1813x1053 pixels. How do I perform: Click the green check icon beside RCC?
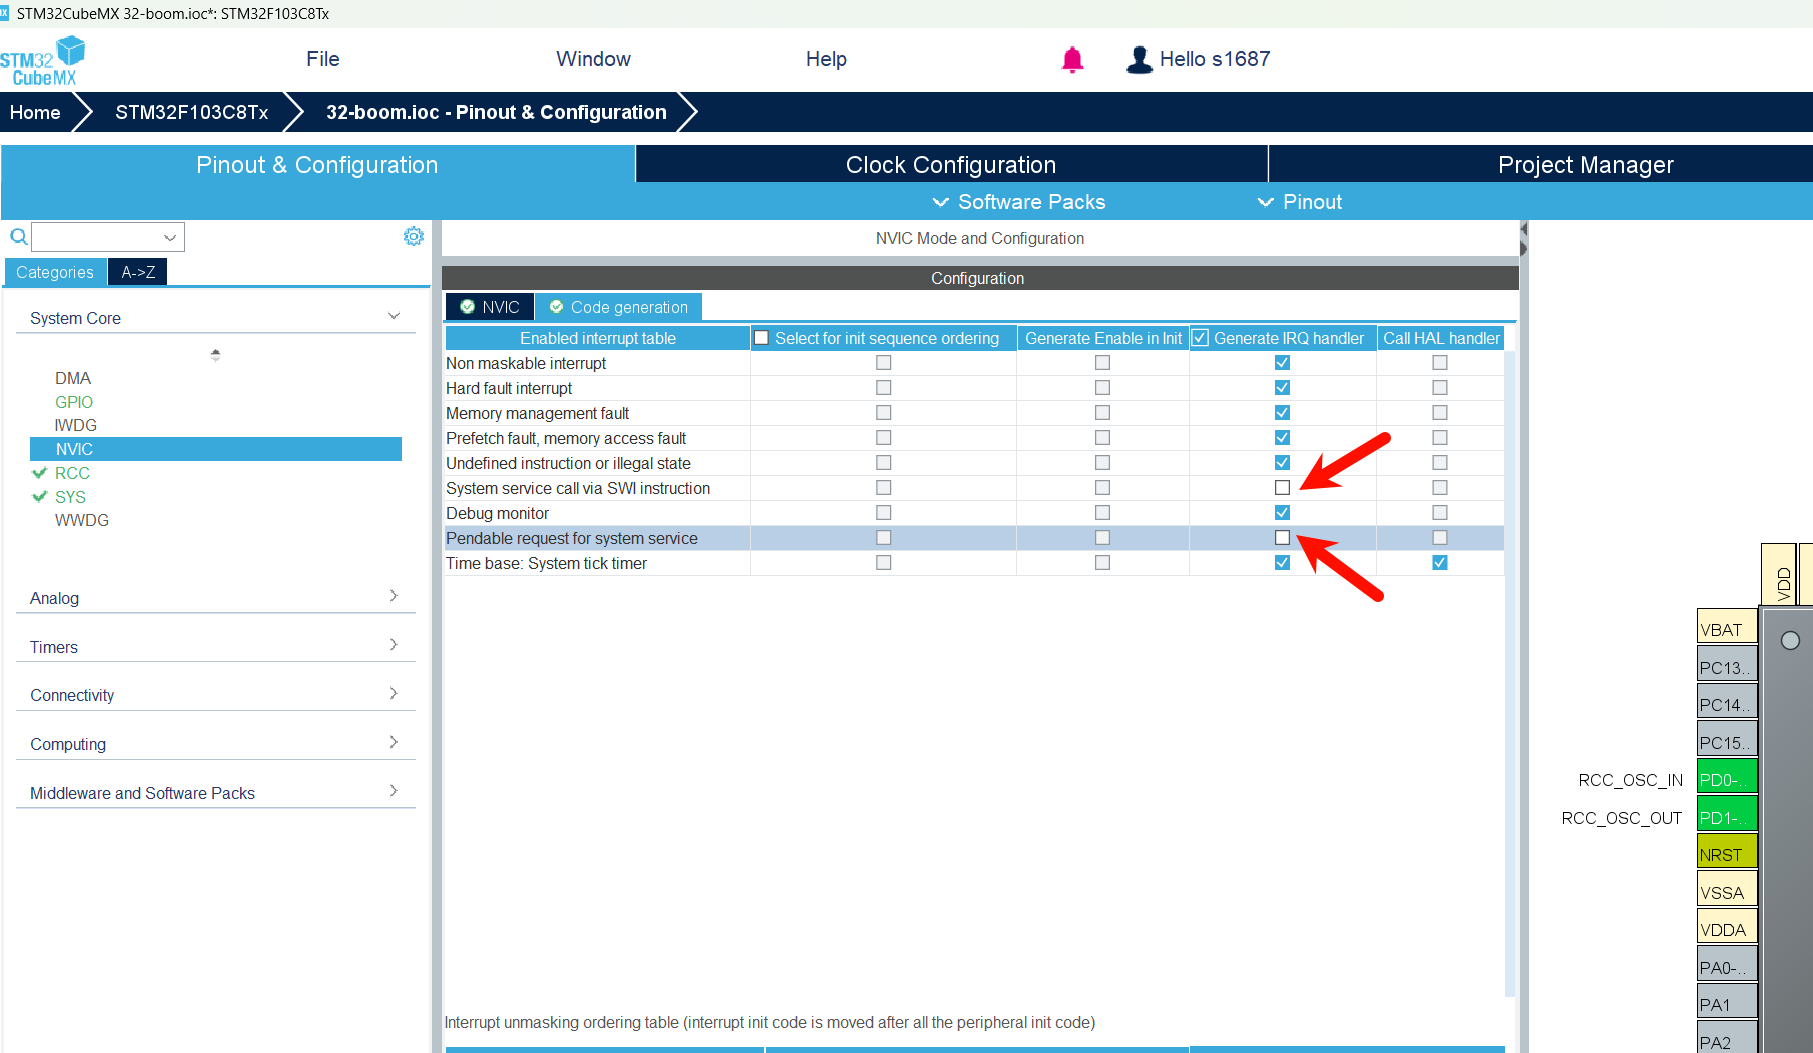pos(40,473)
